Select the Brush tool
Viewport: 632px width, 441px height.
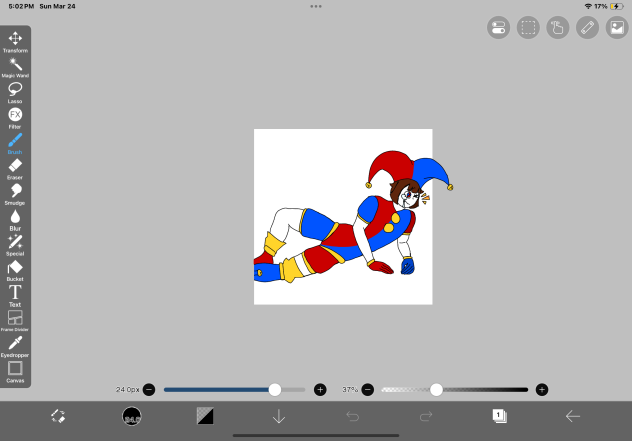click(x=15, y=144)
